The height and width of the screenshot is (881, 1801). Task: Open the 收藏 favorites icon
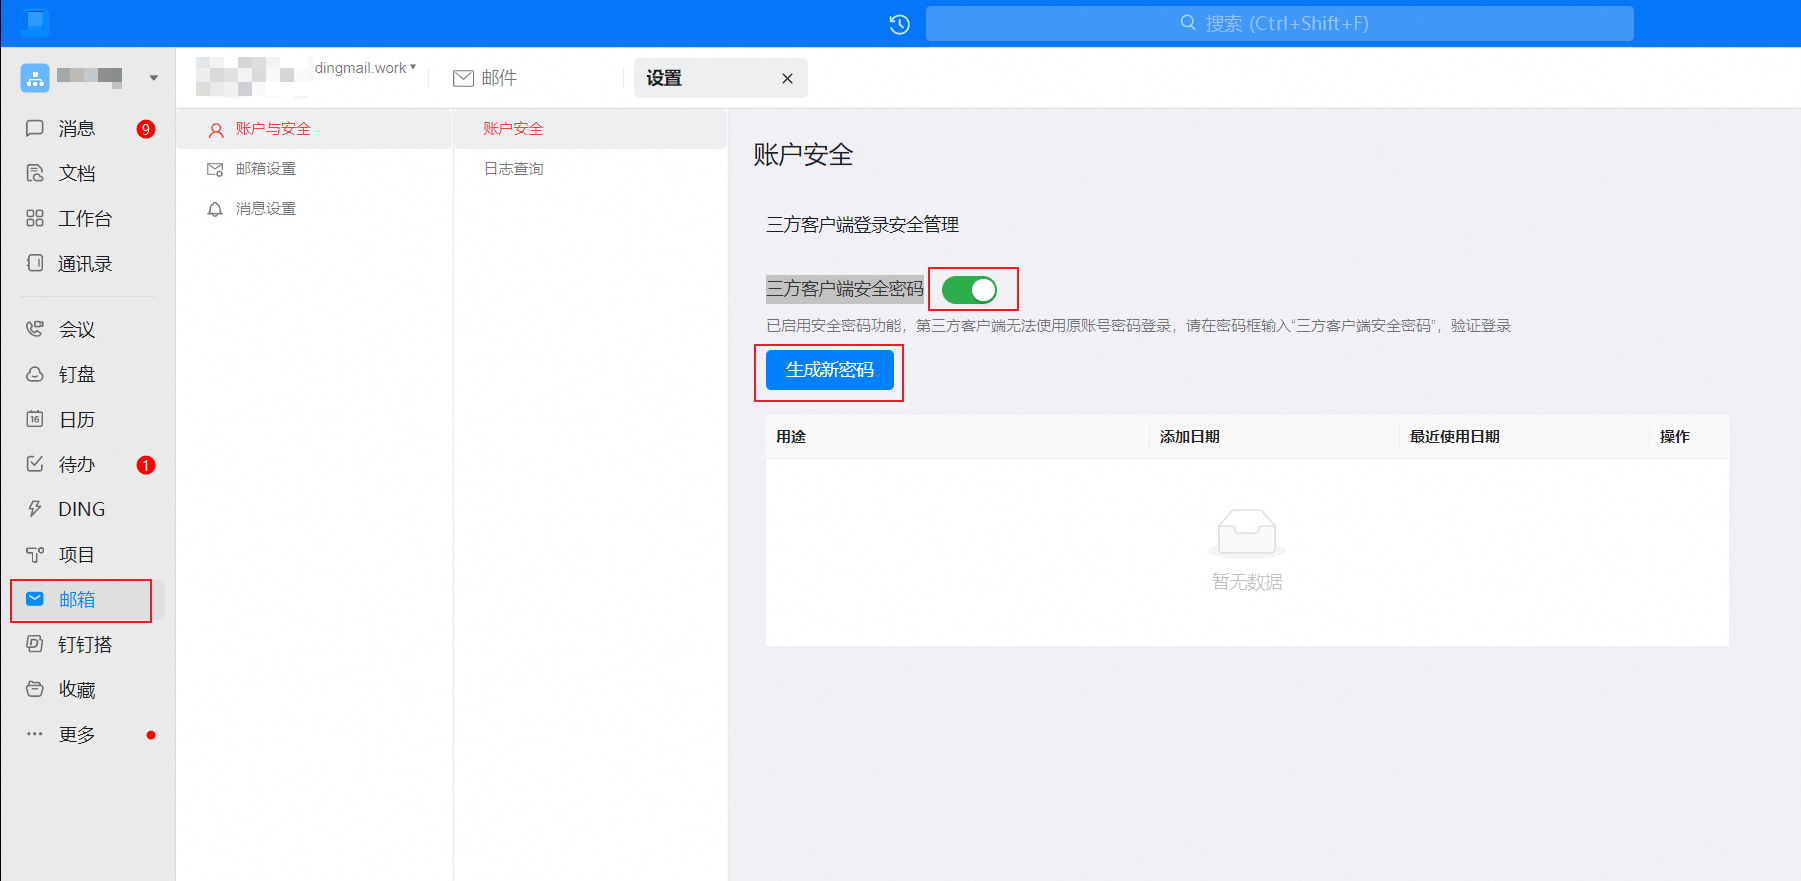[35, 689]
